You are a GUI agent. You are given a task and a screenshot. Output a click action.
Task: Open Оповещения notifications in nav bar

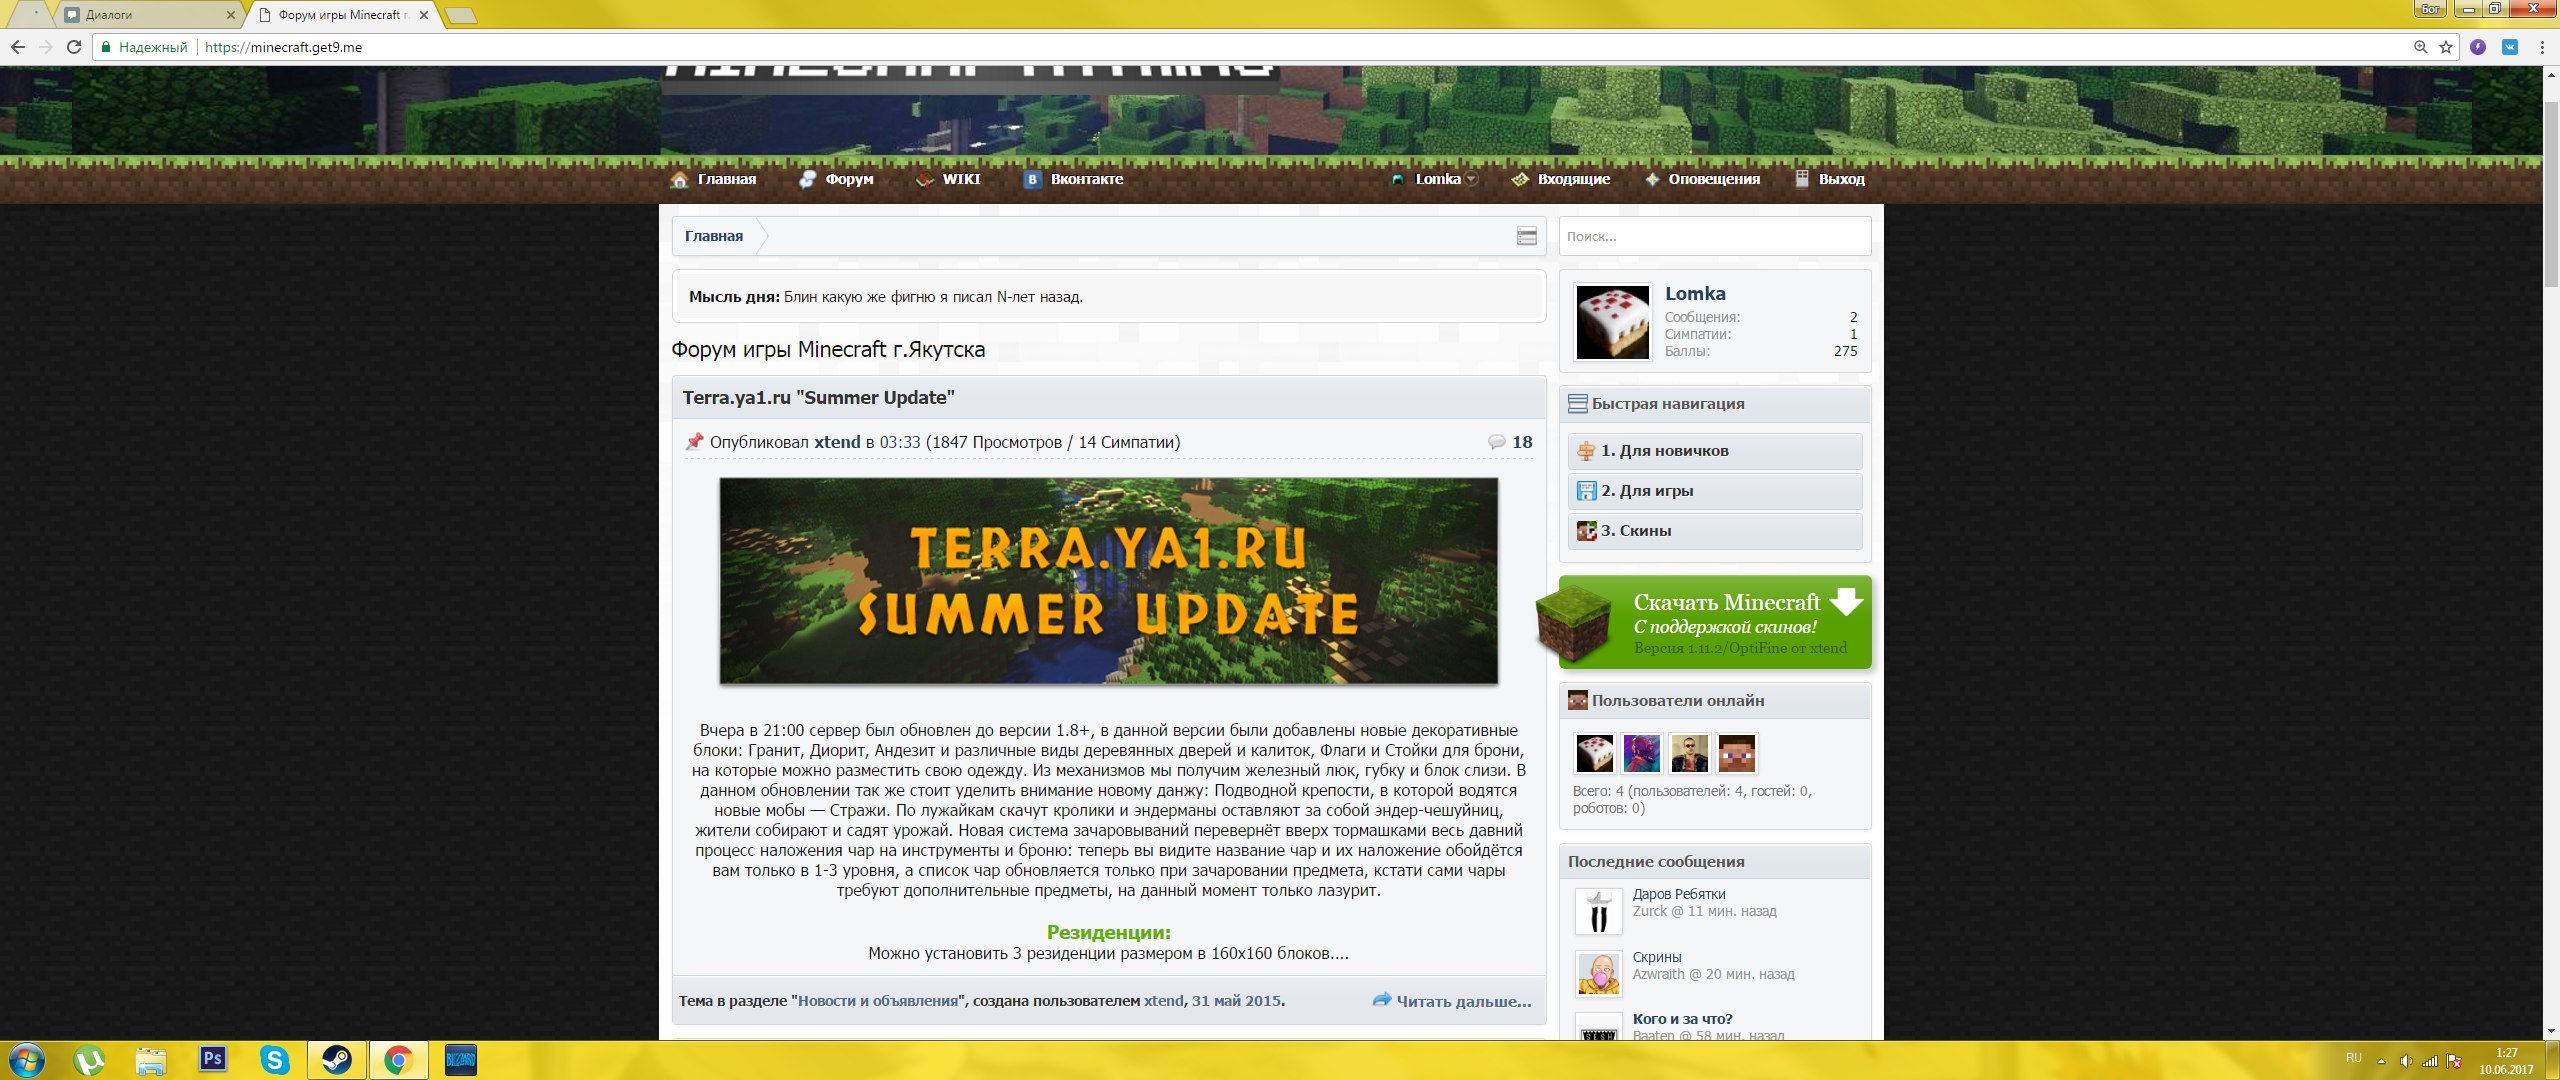[x=1702, y=179]
